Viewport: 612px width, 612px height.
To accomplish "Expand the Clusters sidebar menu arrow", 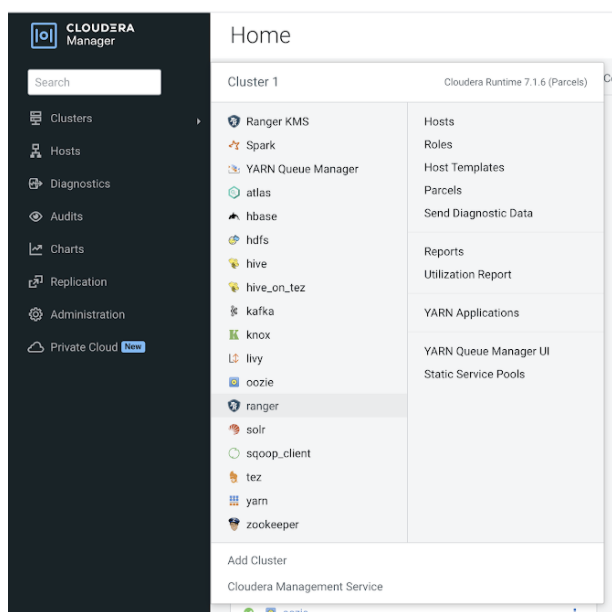I will click(198, 120).
